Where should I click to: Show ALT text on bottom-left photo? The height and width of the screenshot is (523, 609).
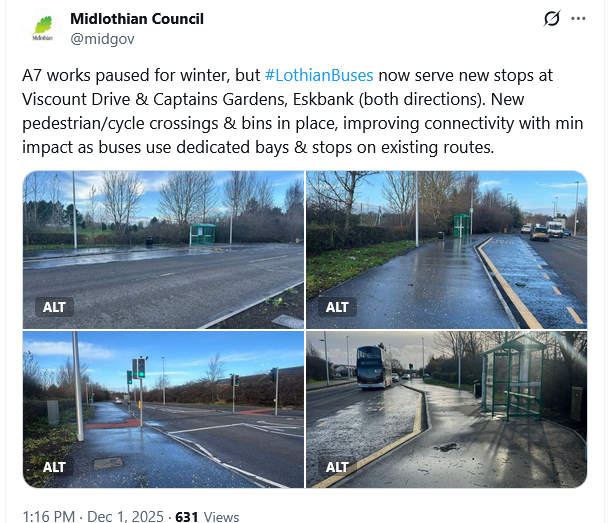pyautogui.click(x=54, y=467)
